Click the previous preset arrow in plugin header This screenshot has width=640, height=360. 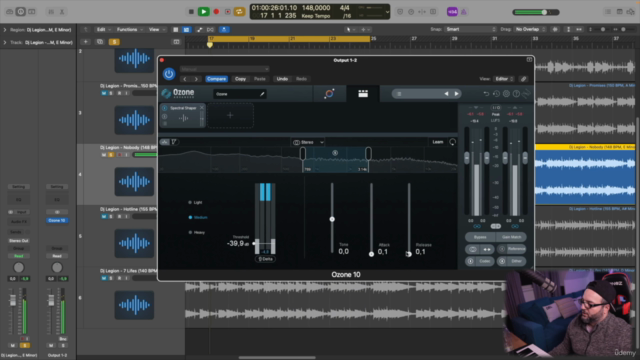coord(185,79)
